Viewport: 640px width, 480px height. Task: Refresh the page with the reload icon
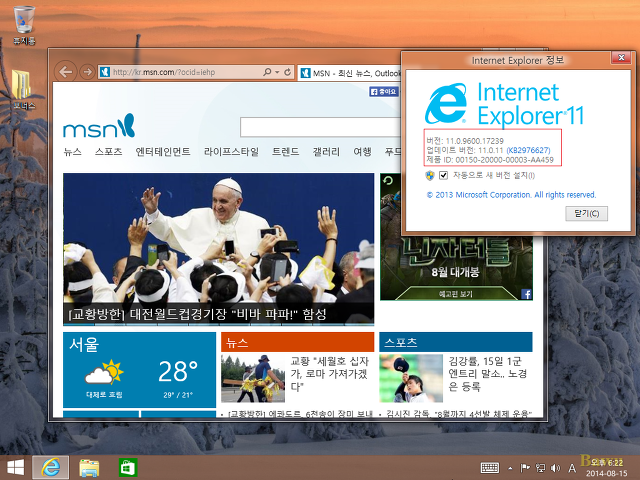288,72
